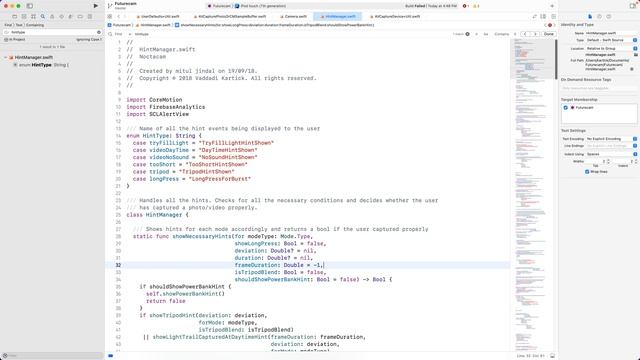Open the find bar search options menu
This screenshot has width=640, height=360.
[111, 34]
